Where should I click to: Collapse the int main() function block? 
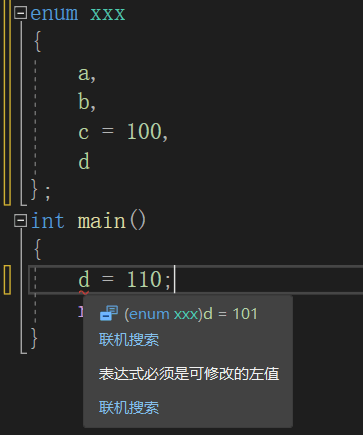coord(20,220)
